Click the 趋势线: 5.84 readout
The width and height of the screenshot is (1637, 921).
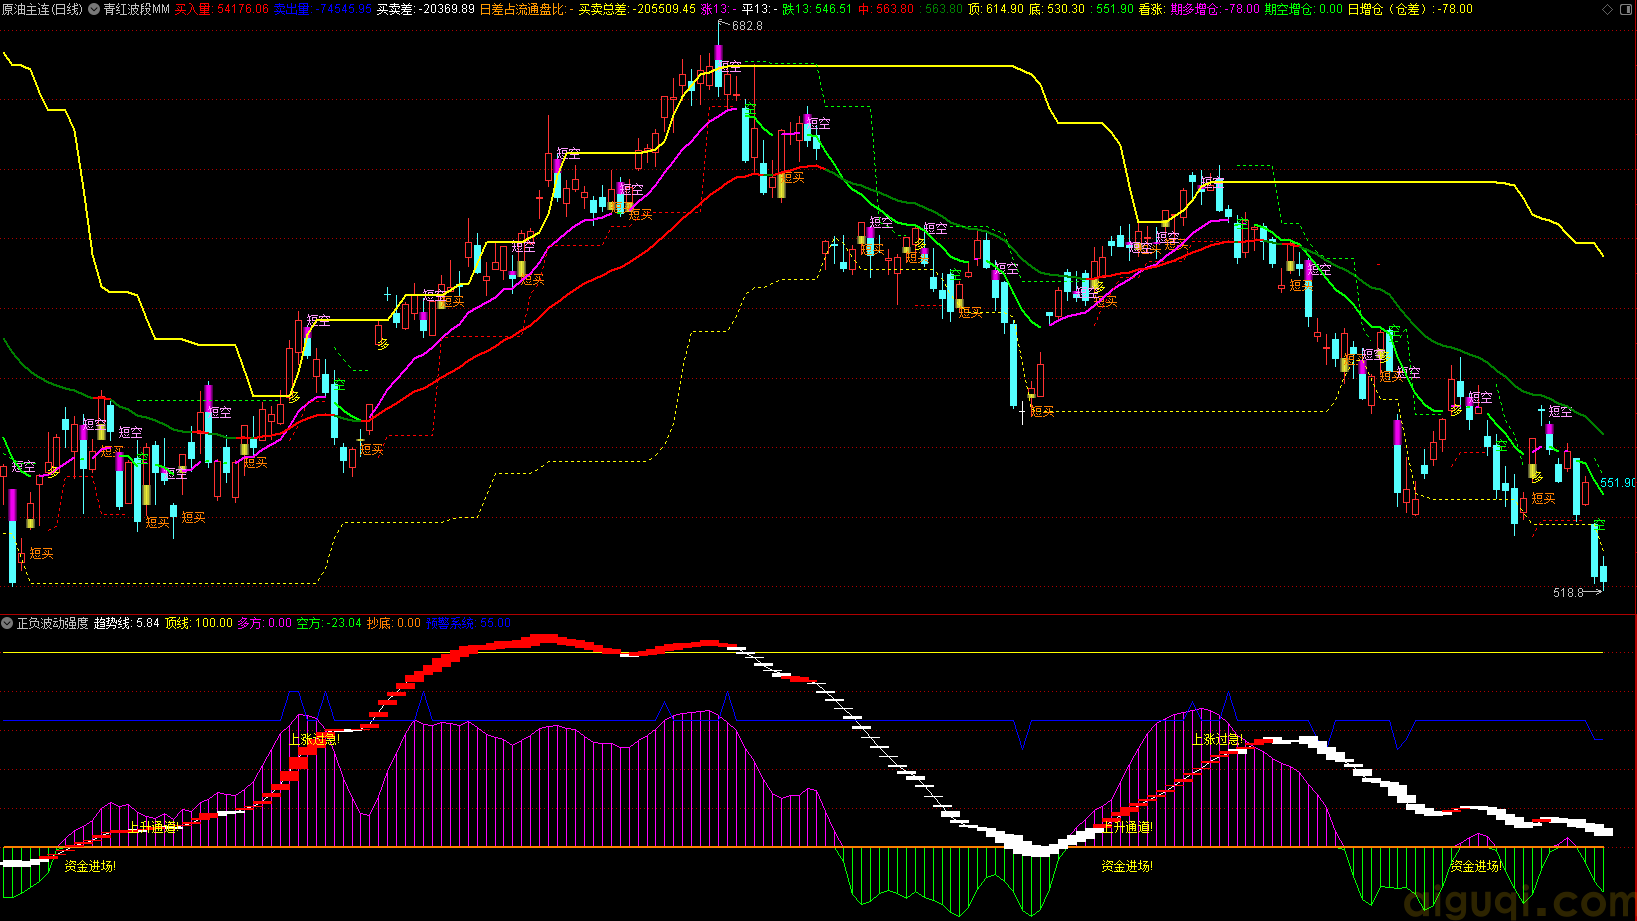[x=127, y=623]
